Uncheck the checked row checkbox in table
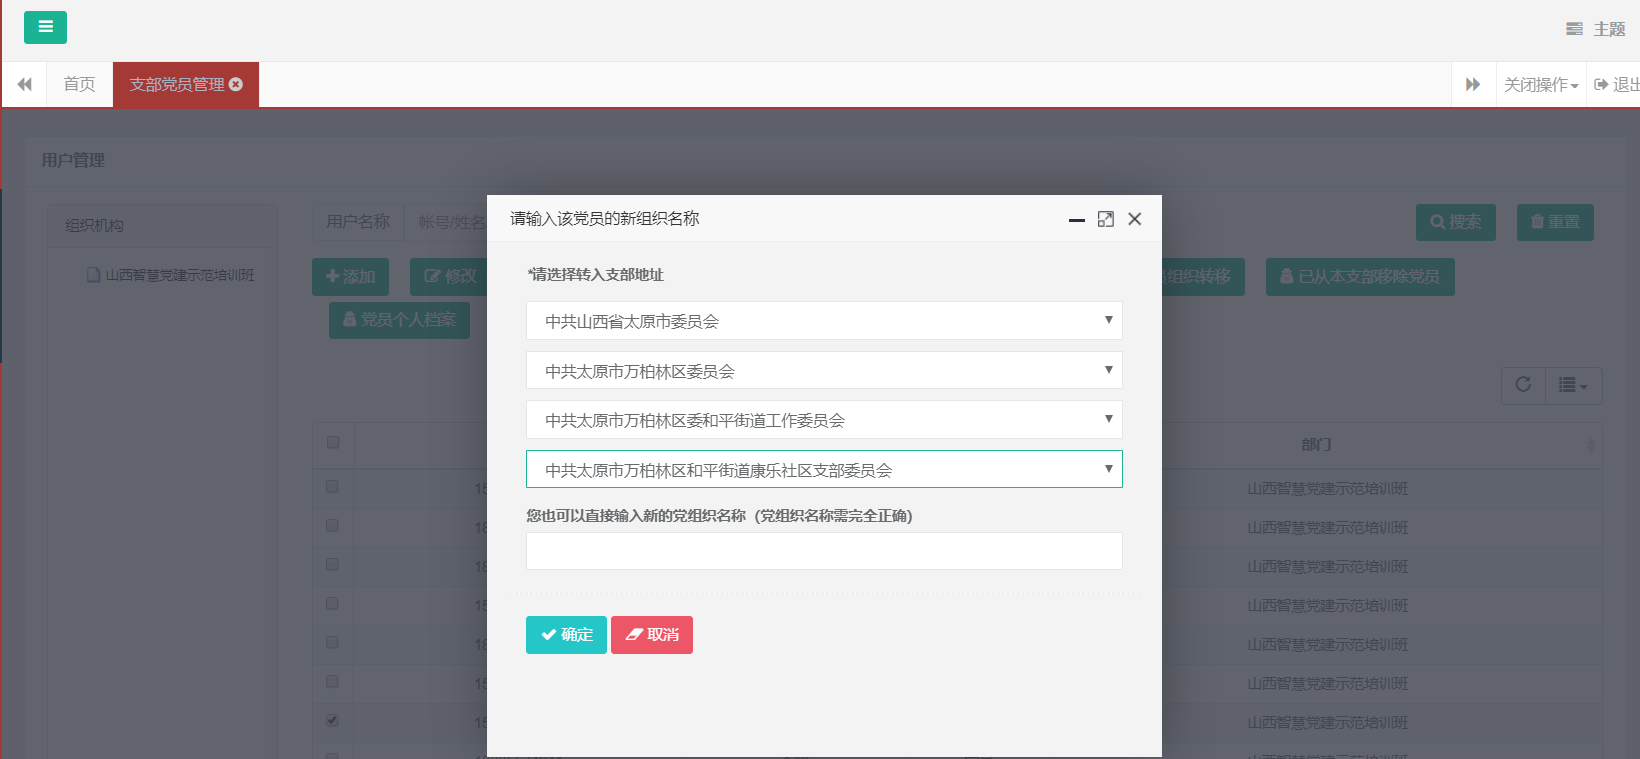The width and height of the screenshot is (1640, 759). point(332,720)
